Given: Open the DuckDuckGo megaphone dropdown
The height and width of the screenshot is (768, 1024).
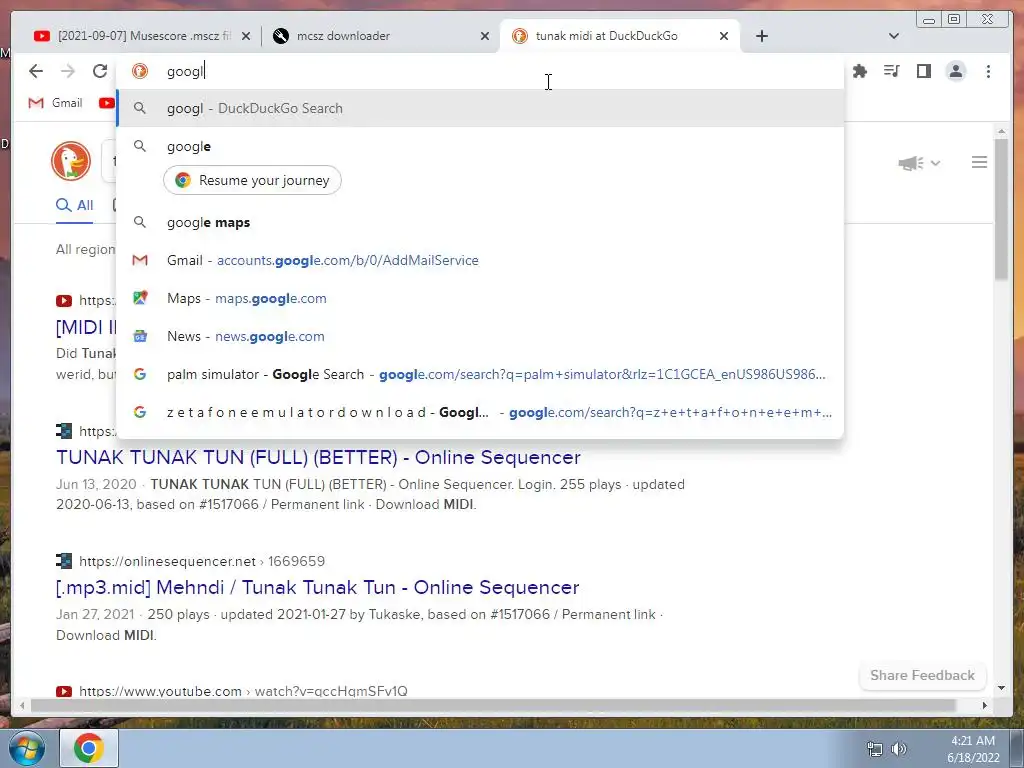Looking at the screenshot, I should (919, 163).
